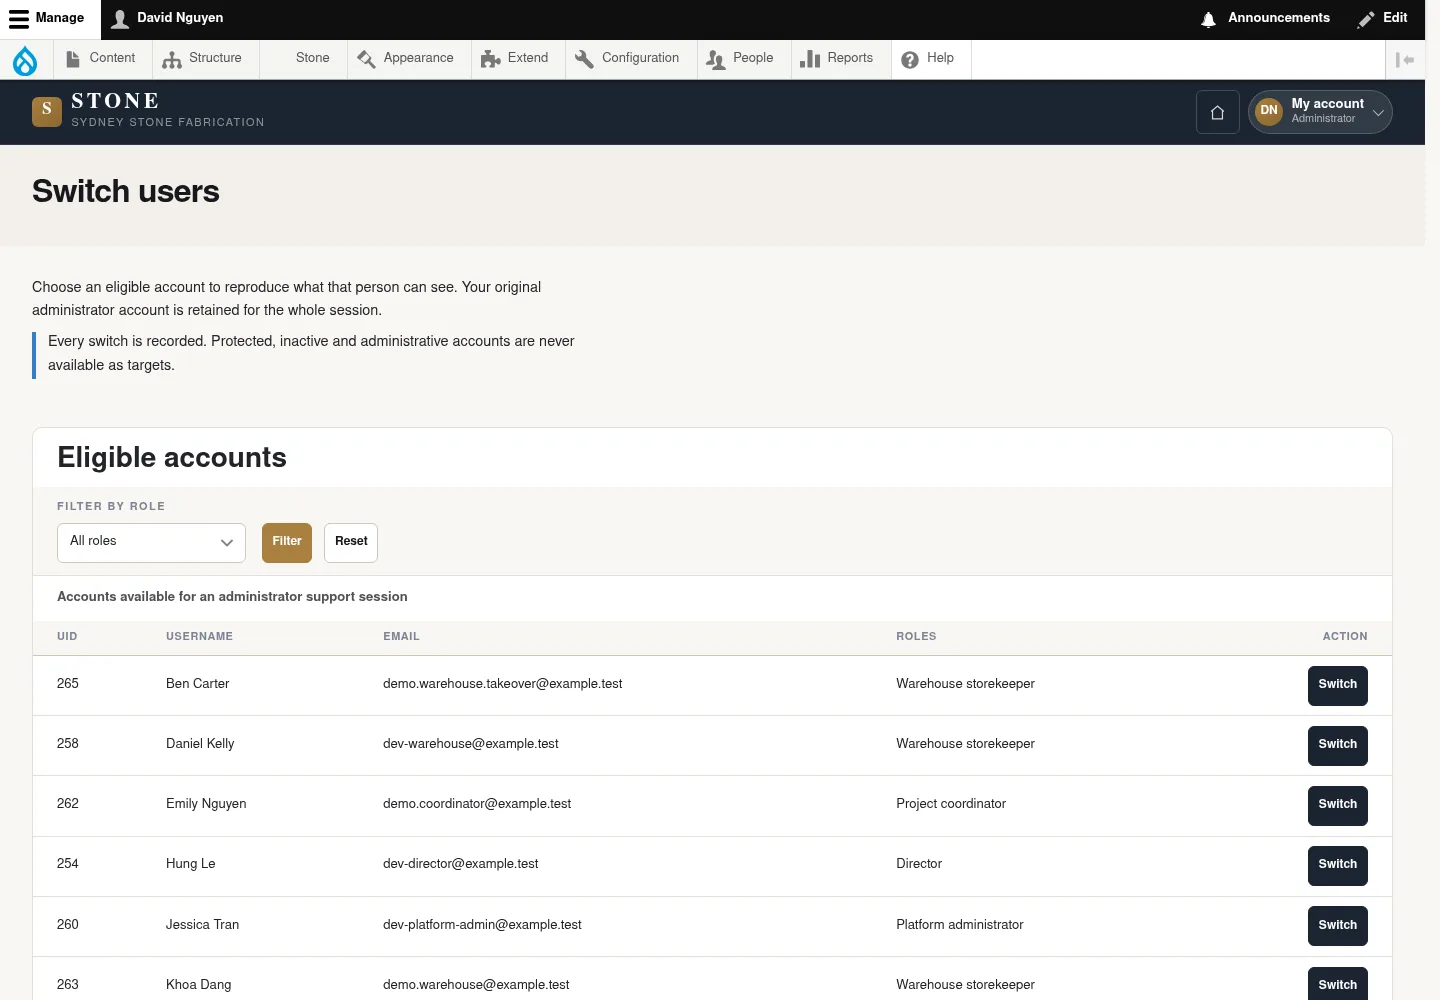Click the DN avatar circle
The width and height of the screenshot is (1440, 1000).
(1269, 111)
